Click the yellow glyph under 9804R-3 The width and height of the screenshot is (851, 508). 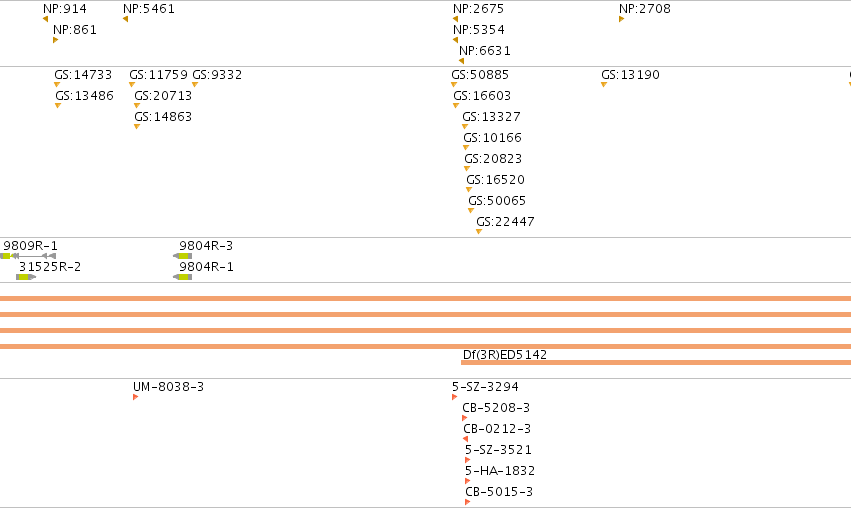183,256
